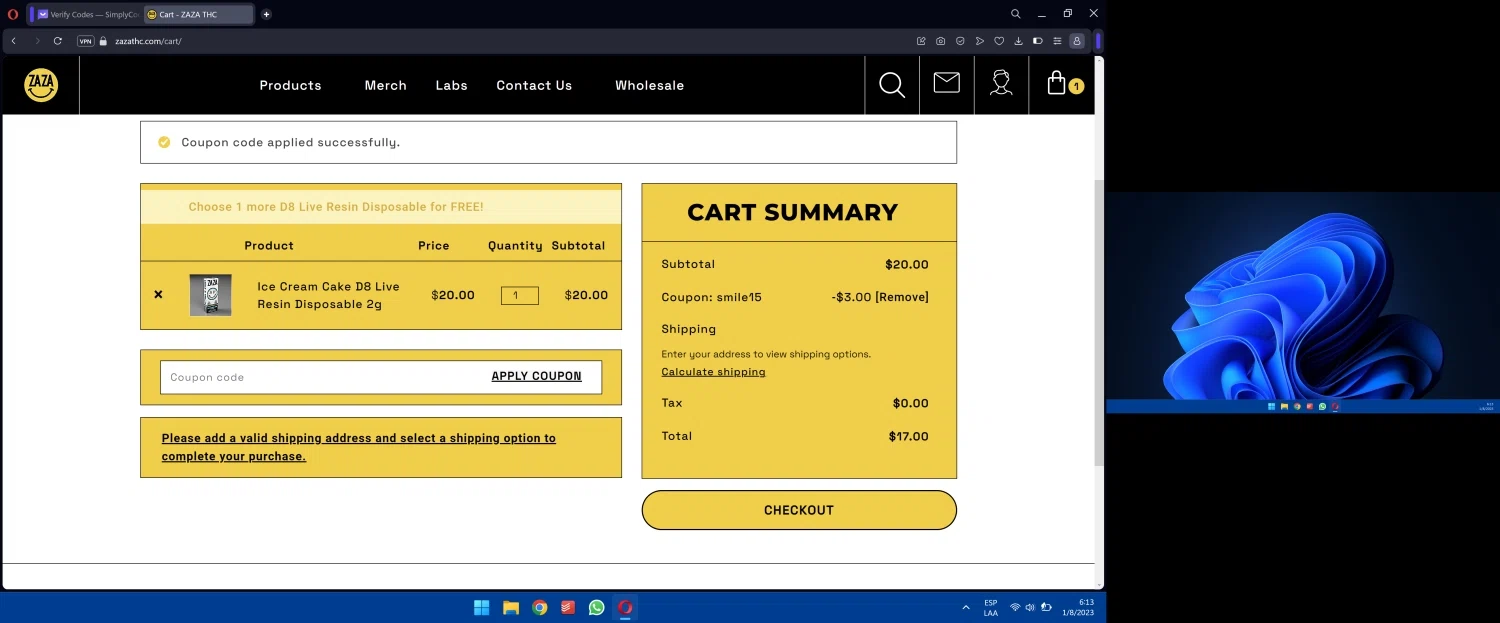Open the browser tab search magnifier
Image resolution: width=1500 pixels, height=623 pixels.
click(1015, 14)
